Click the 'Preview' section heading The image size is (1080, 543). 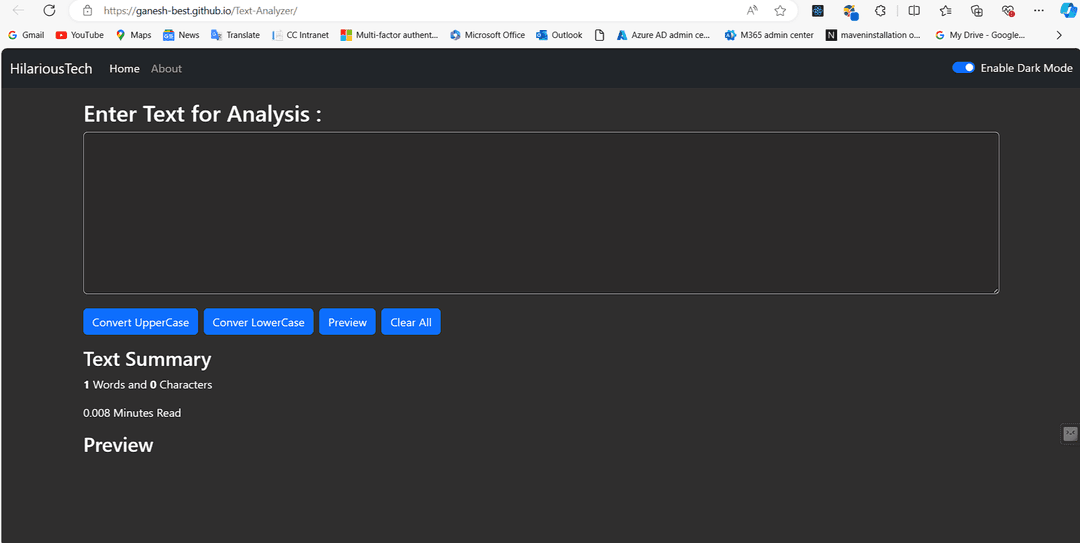(118, 445)
